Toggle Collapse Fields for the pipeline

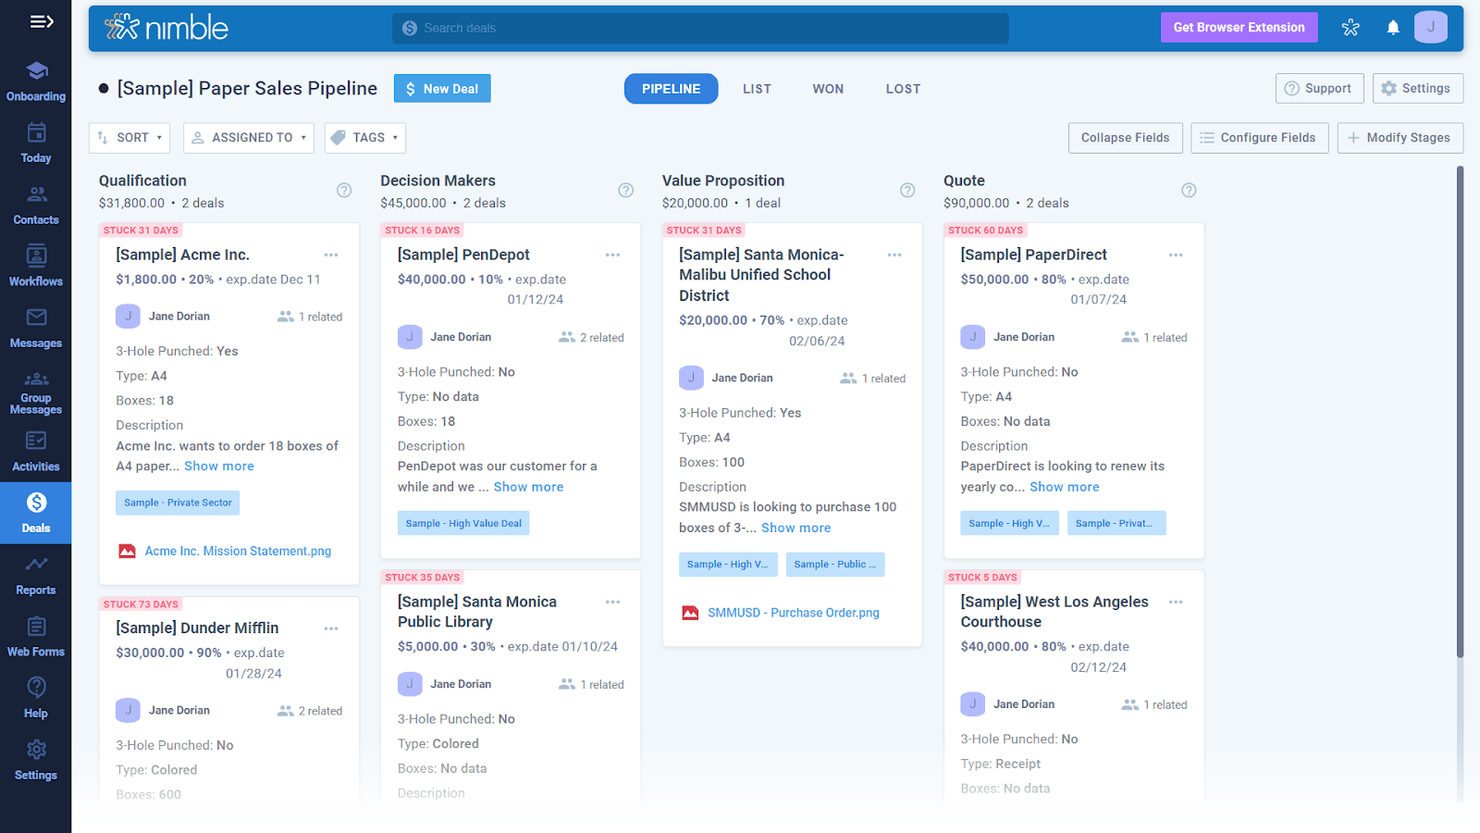pos(1125,137)
